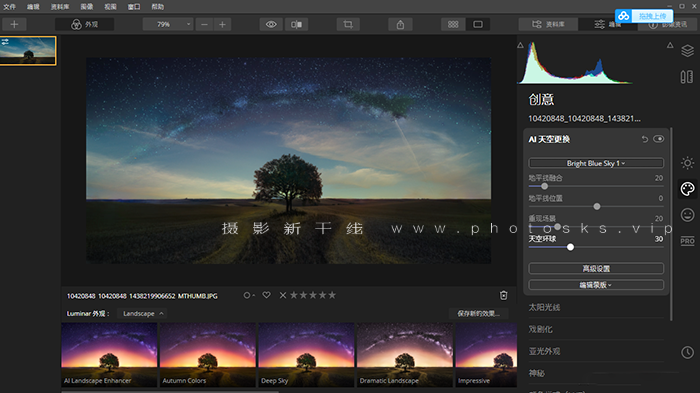Select the Essentials sun icon

pos(688,163)
